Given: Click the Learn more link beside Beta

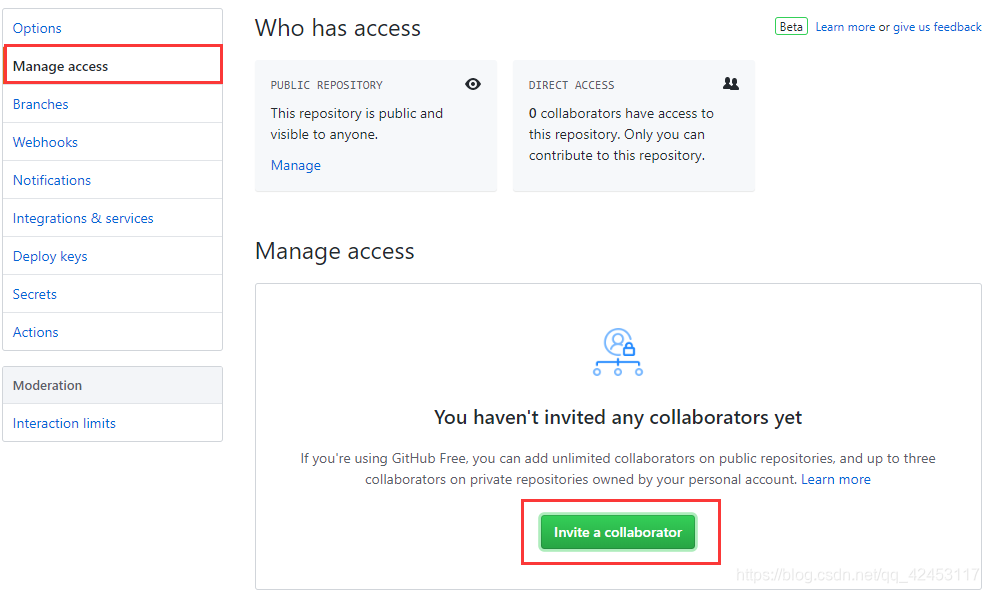Looking at the screenshot, I should [845, 27].
